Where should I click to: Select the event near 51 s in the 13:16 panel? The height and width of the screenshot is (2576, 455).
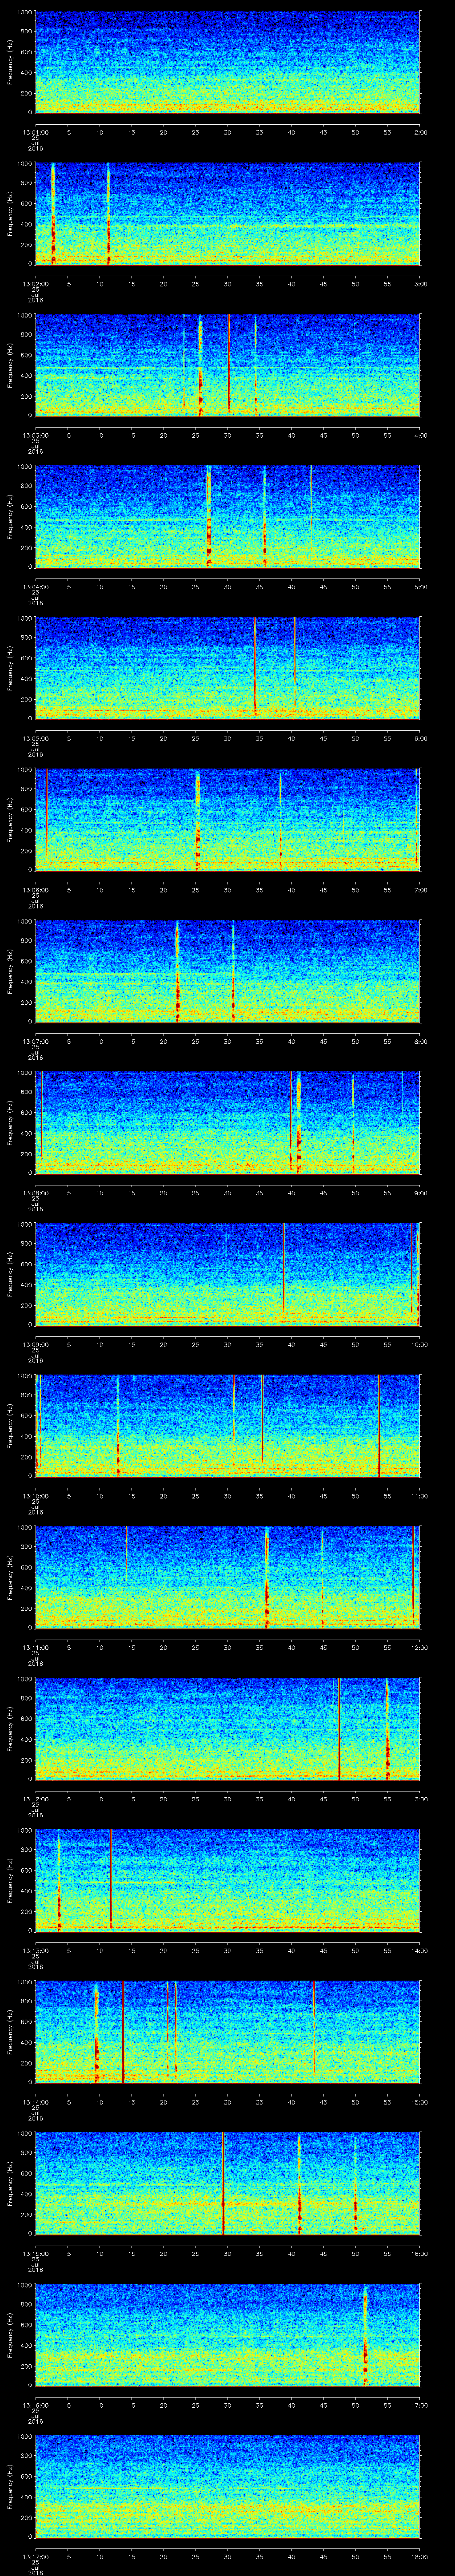tap(365, 2334)
